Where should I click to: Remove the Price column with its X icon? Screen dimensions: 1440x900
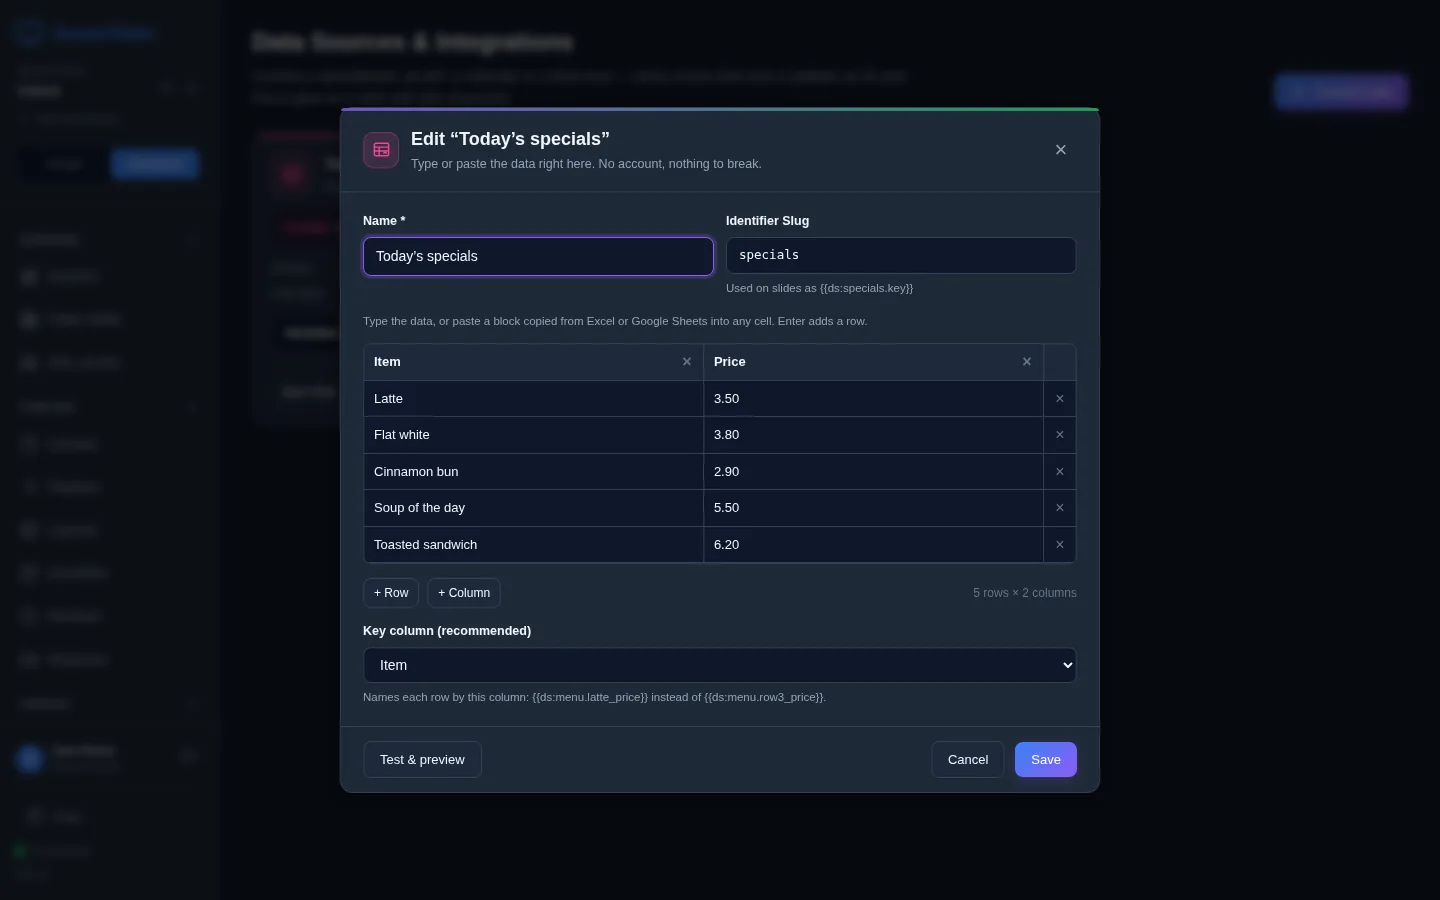coord(1027,362)
